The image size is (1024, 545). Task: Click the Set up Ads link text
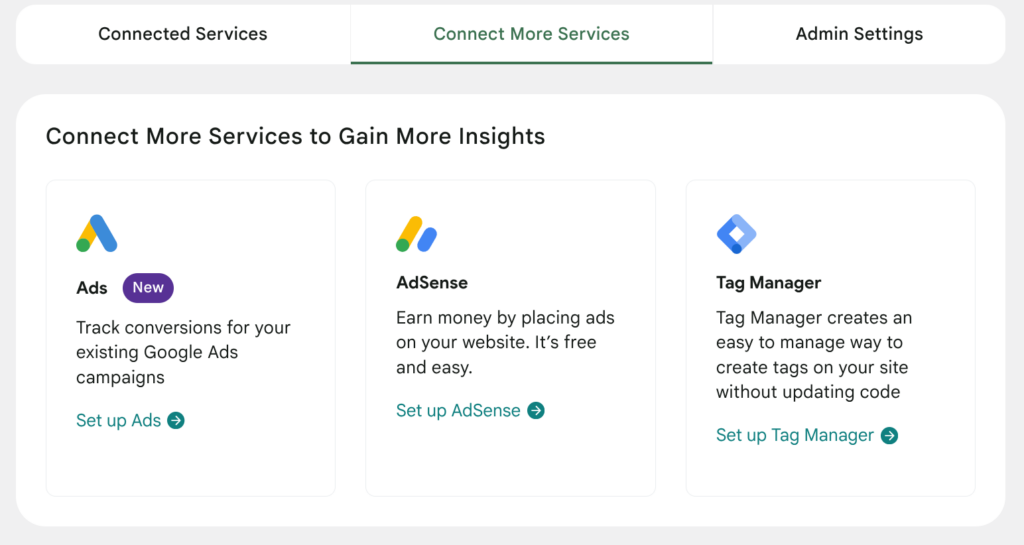click(x=119, y=420)
